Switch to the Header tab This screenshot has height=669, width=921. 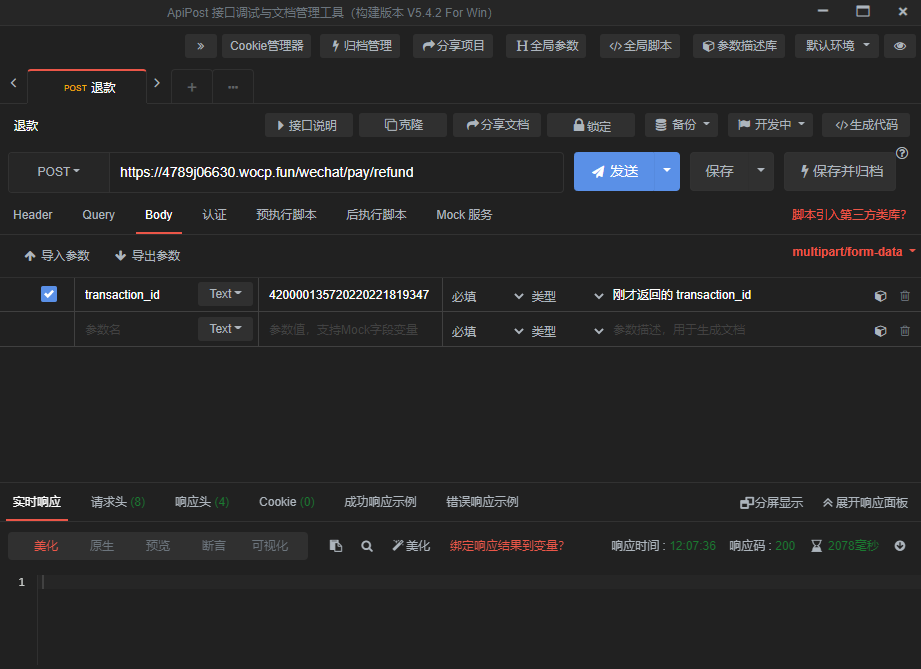coord(33,215)
